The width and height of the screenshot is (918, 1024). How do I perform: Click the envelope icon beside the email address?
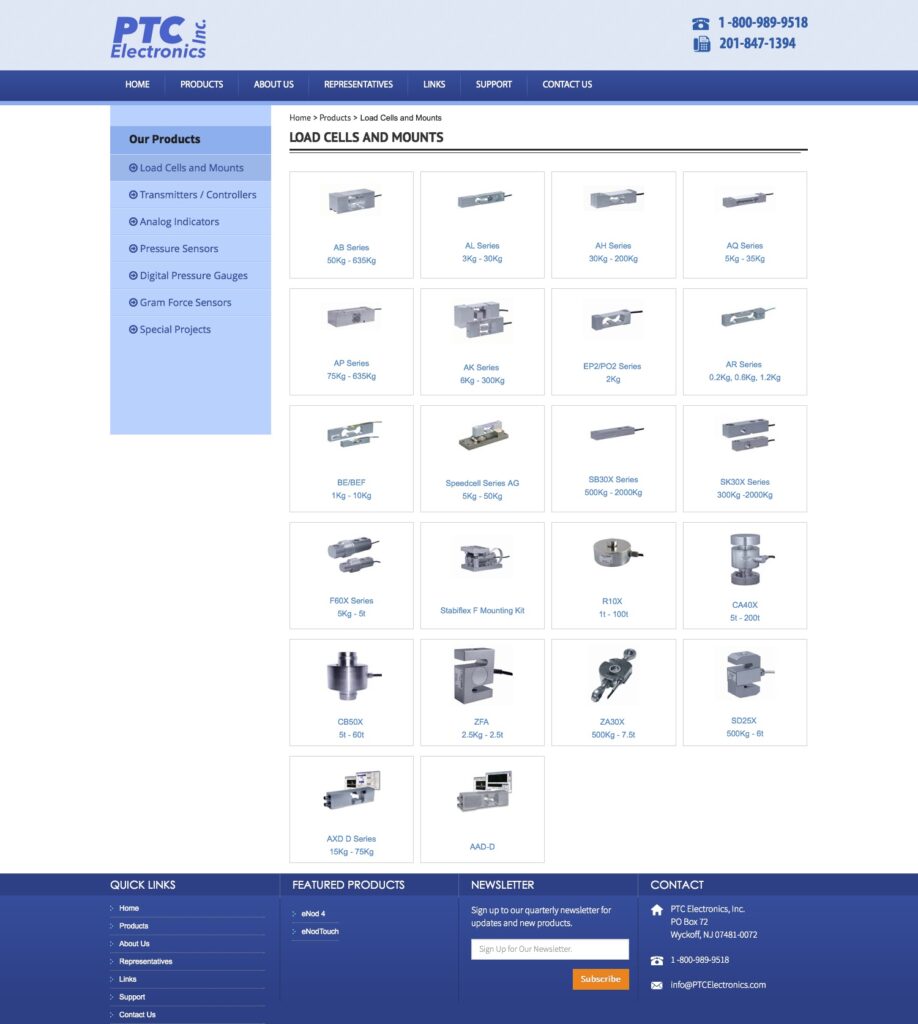pos(657,985)
